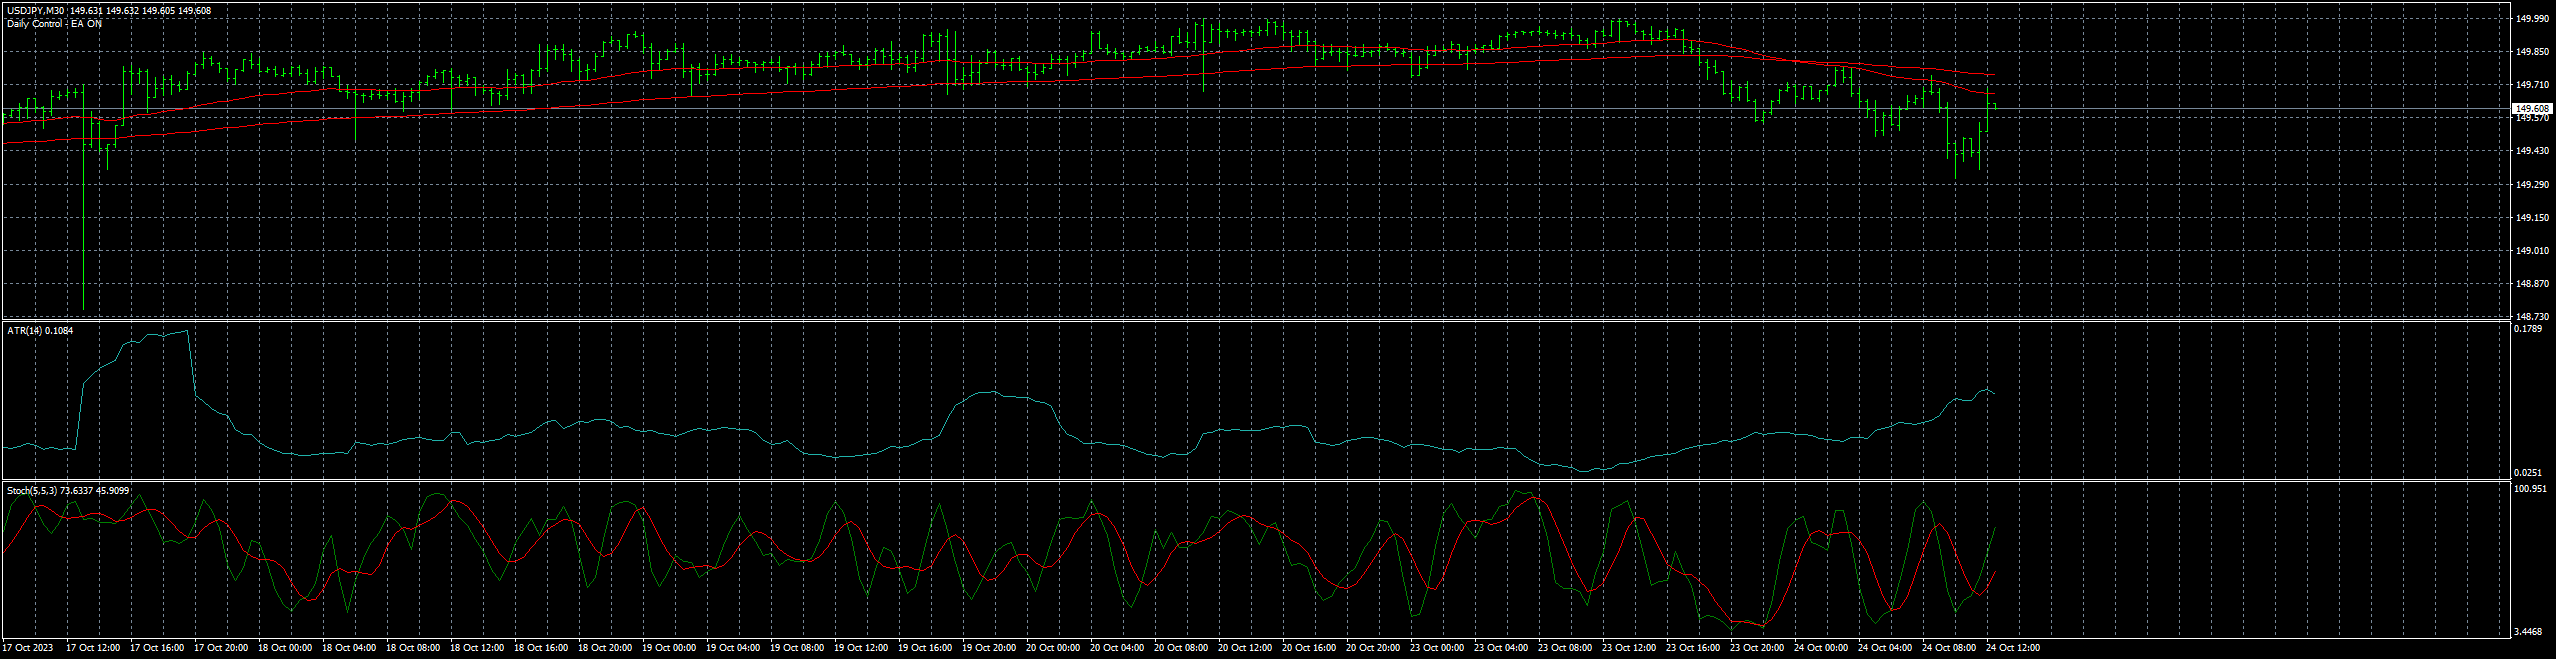Click the '20 Oct 00:00' time label
This screenshot has width=2556, height=659.
[1053, 648]
